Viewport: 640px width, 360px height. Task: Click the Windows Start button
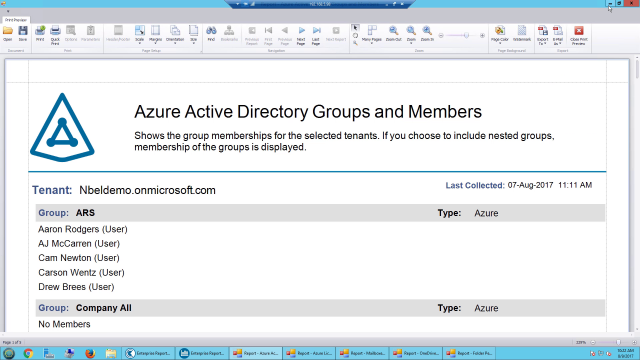pos(9,353)
